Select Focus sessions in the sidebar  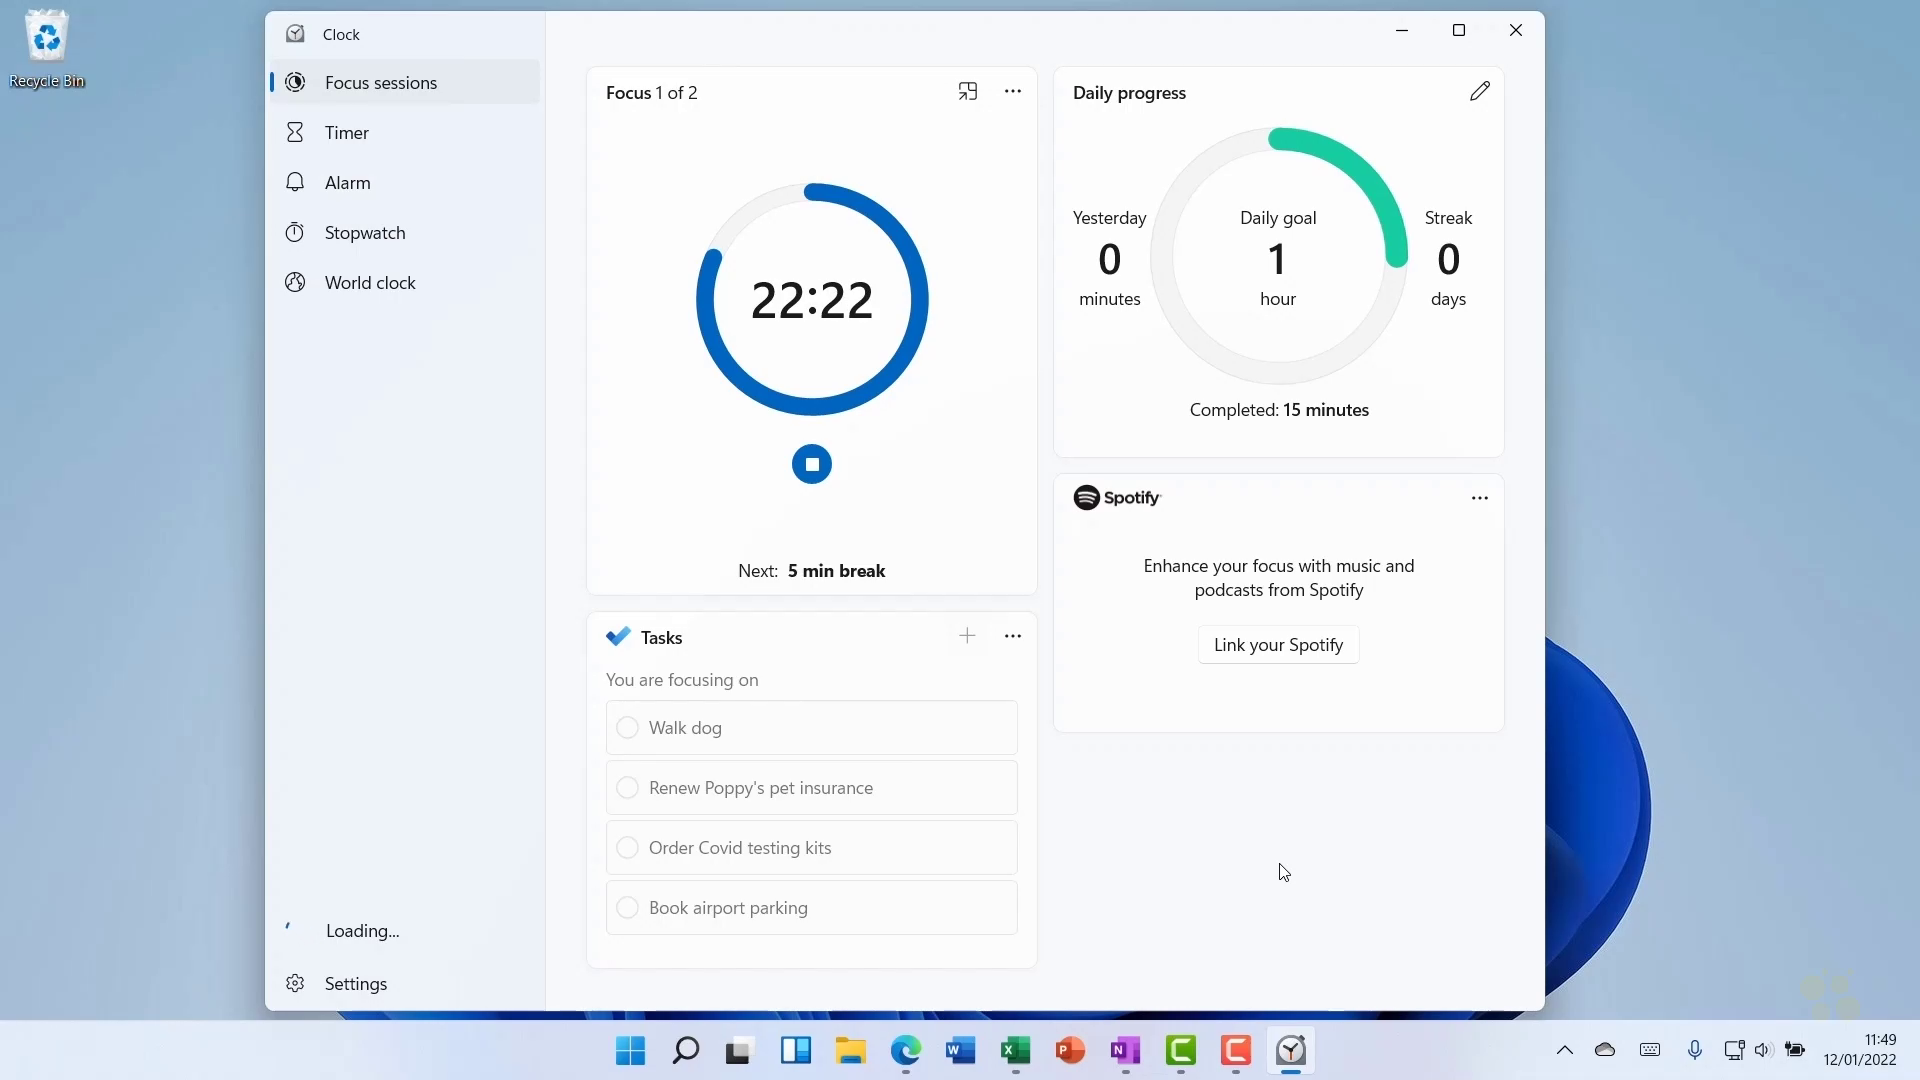coord(405,83)
